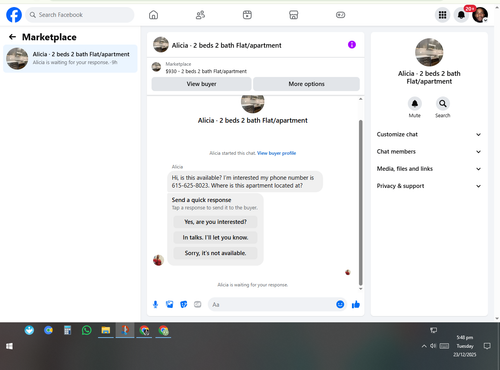
Task: Open the Gaming icon in top navigation
Action: tap(340, 15)
